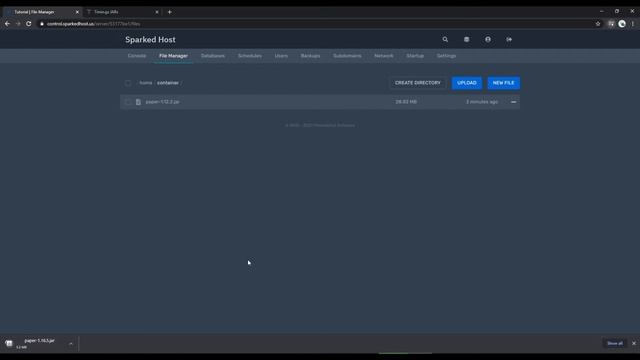
Task: Reload the page with the refresh icon
Action: click(29, 24)
